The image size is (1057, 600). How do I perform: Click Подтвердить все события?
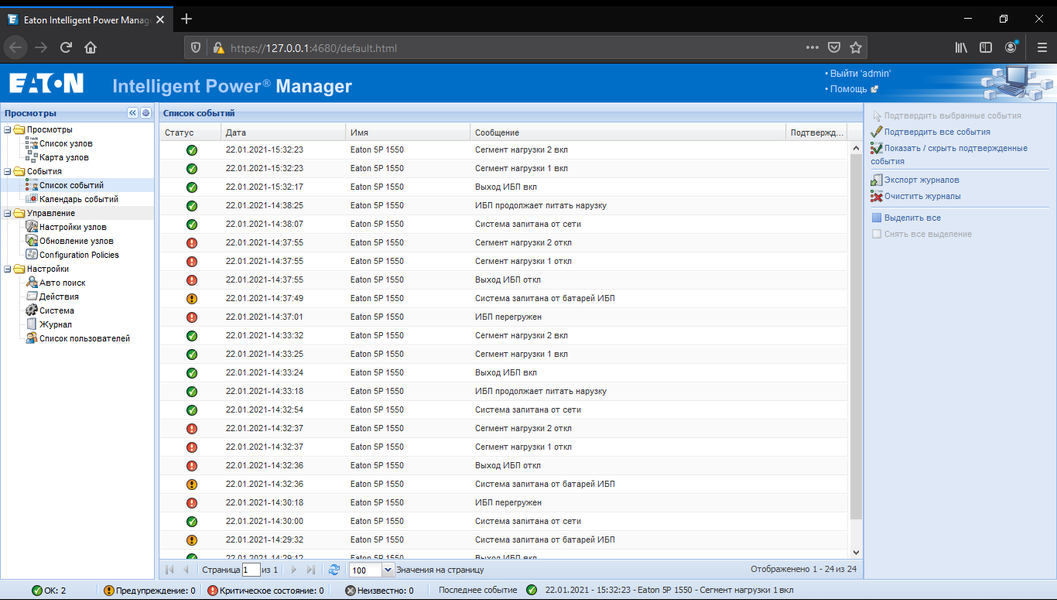coord(937,132)
